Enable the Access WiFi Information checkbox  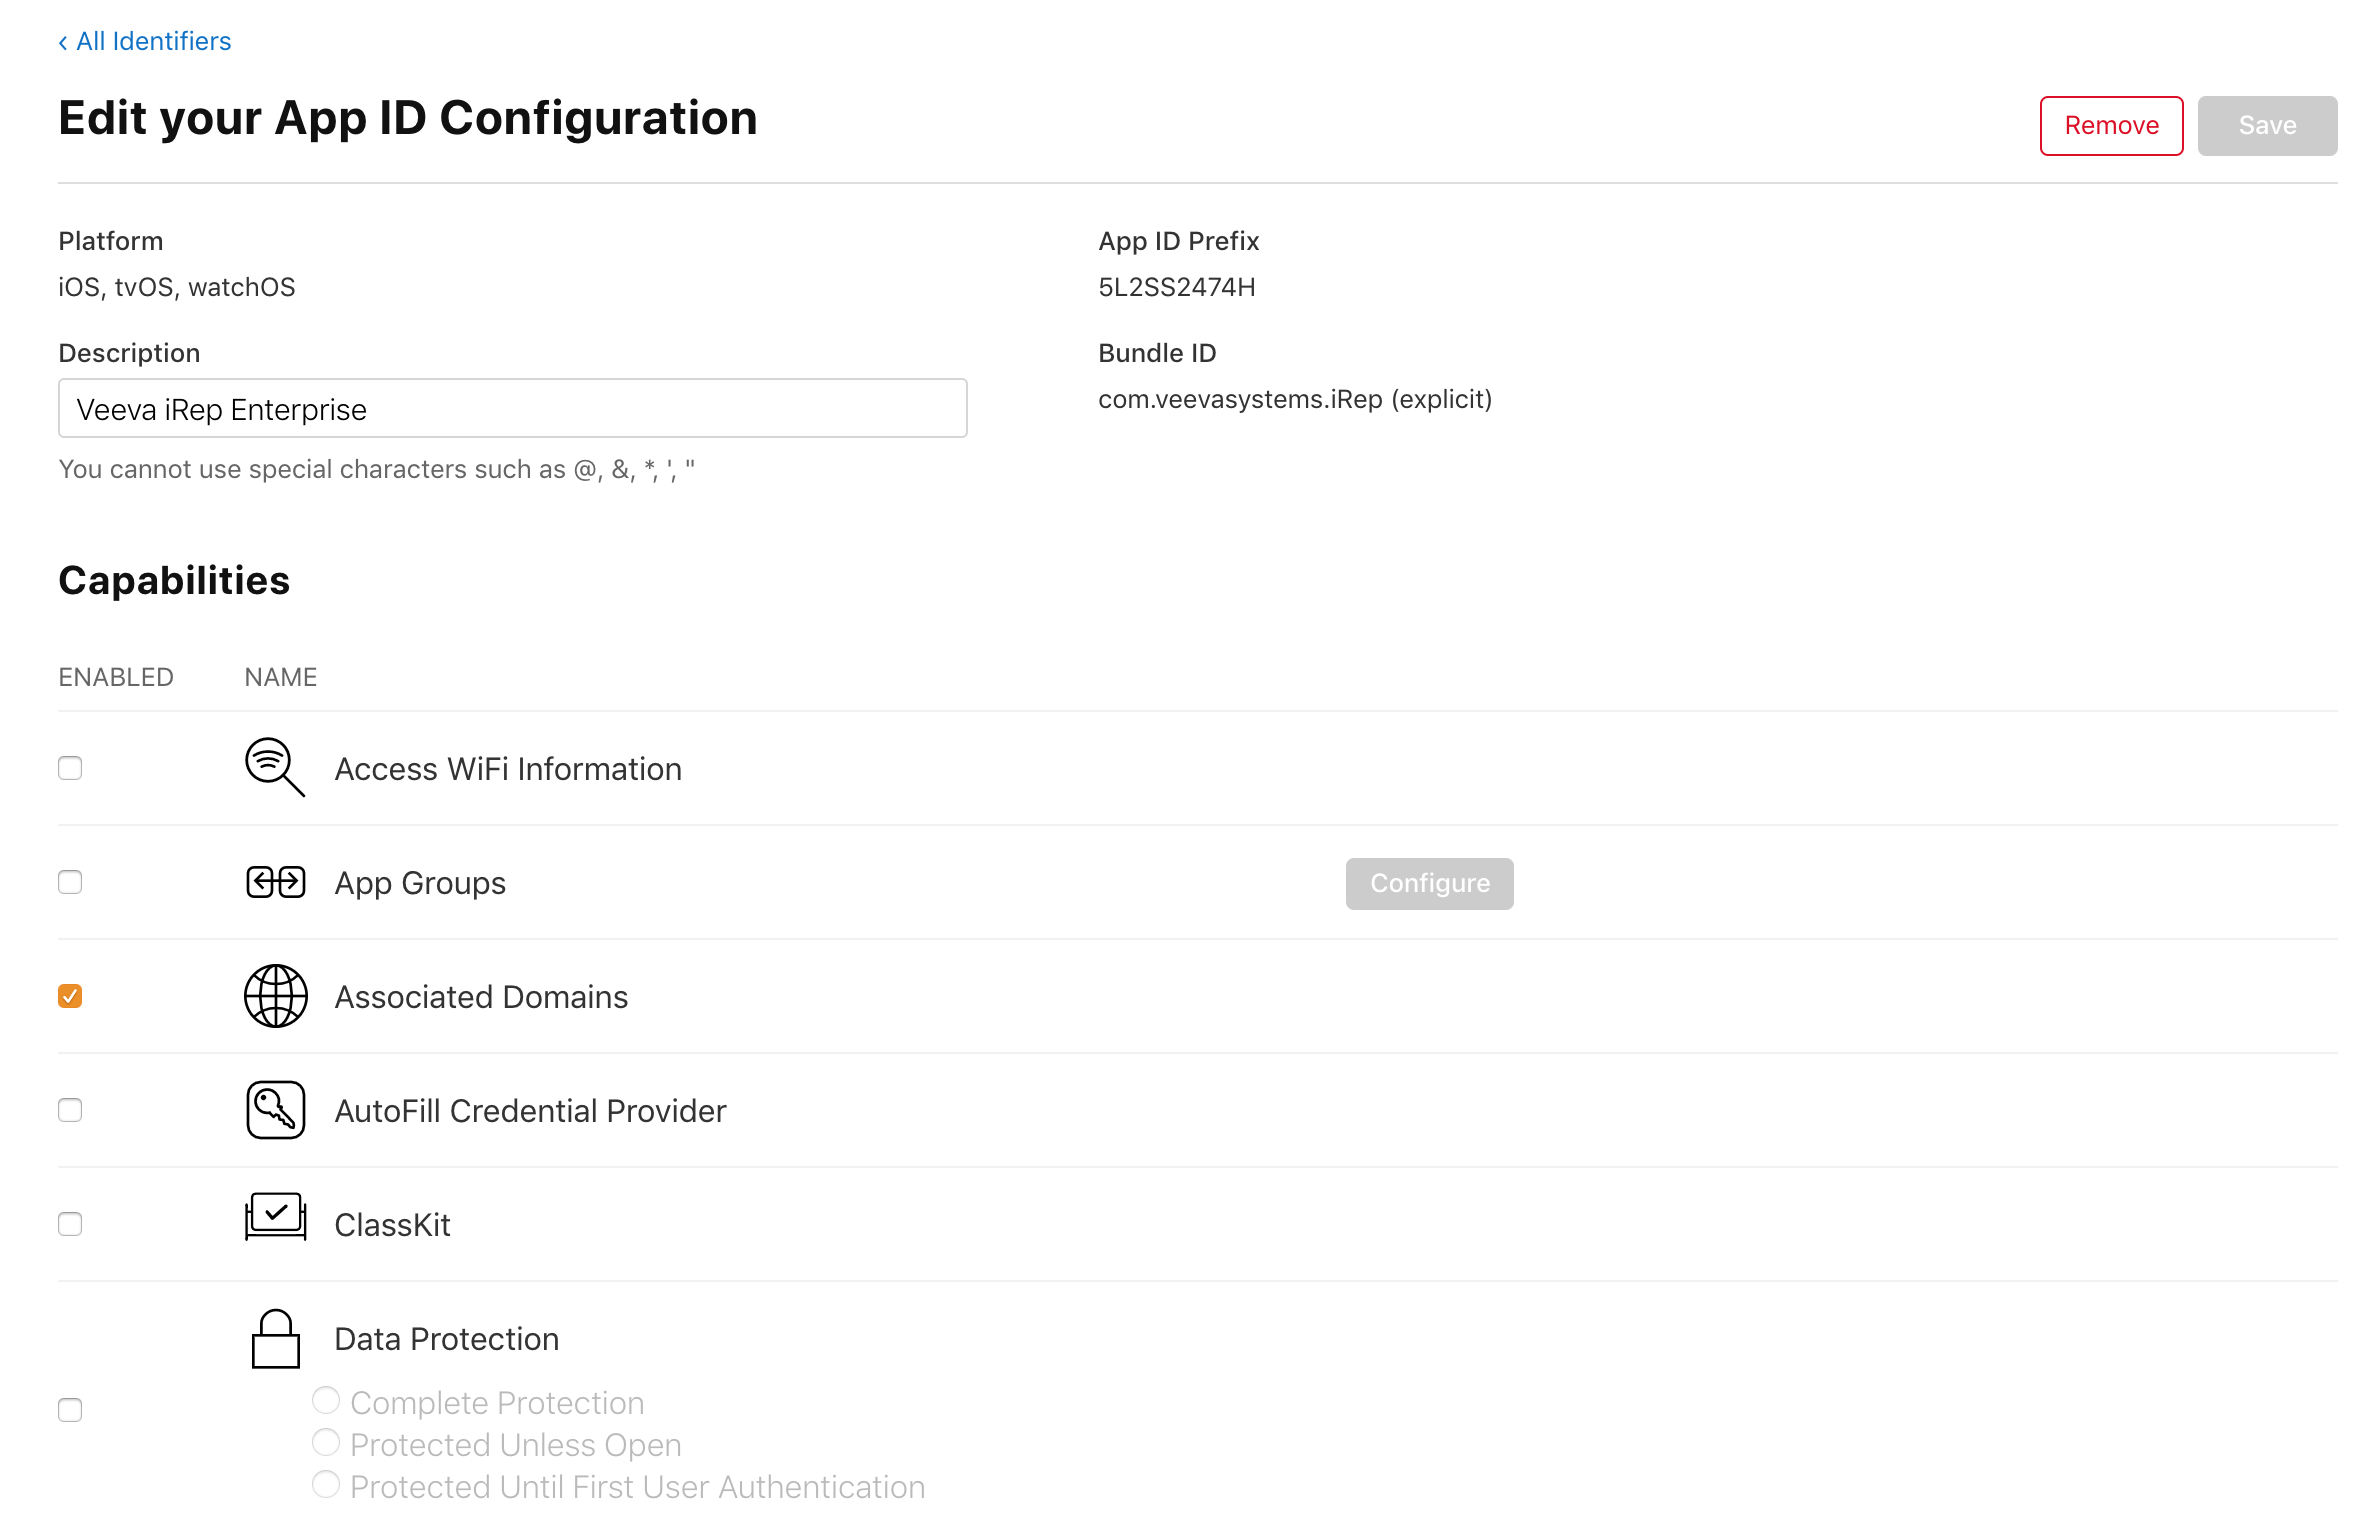coord(70,768)
